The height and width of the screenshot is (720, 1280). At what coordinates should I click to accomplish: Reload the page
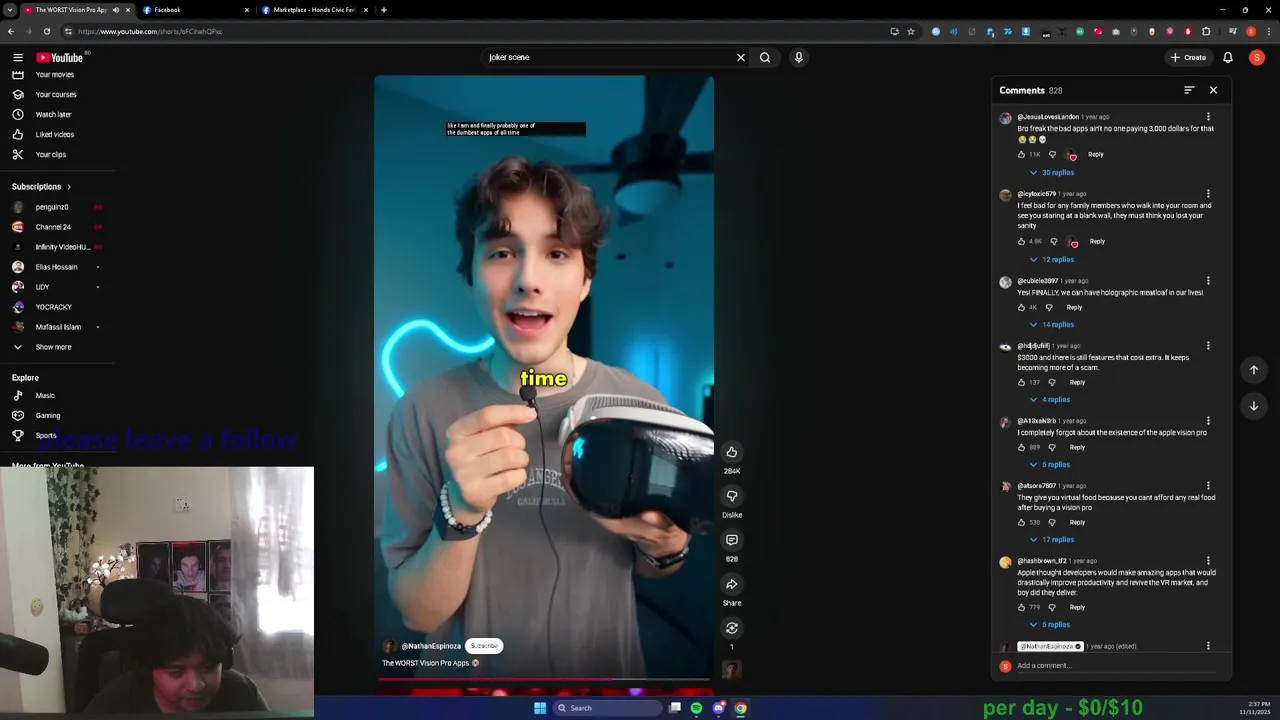pyautogui.click(x=46, y=31)
